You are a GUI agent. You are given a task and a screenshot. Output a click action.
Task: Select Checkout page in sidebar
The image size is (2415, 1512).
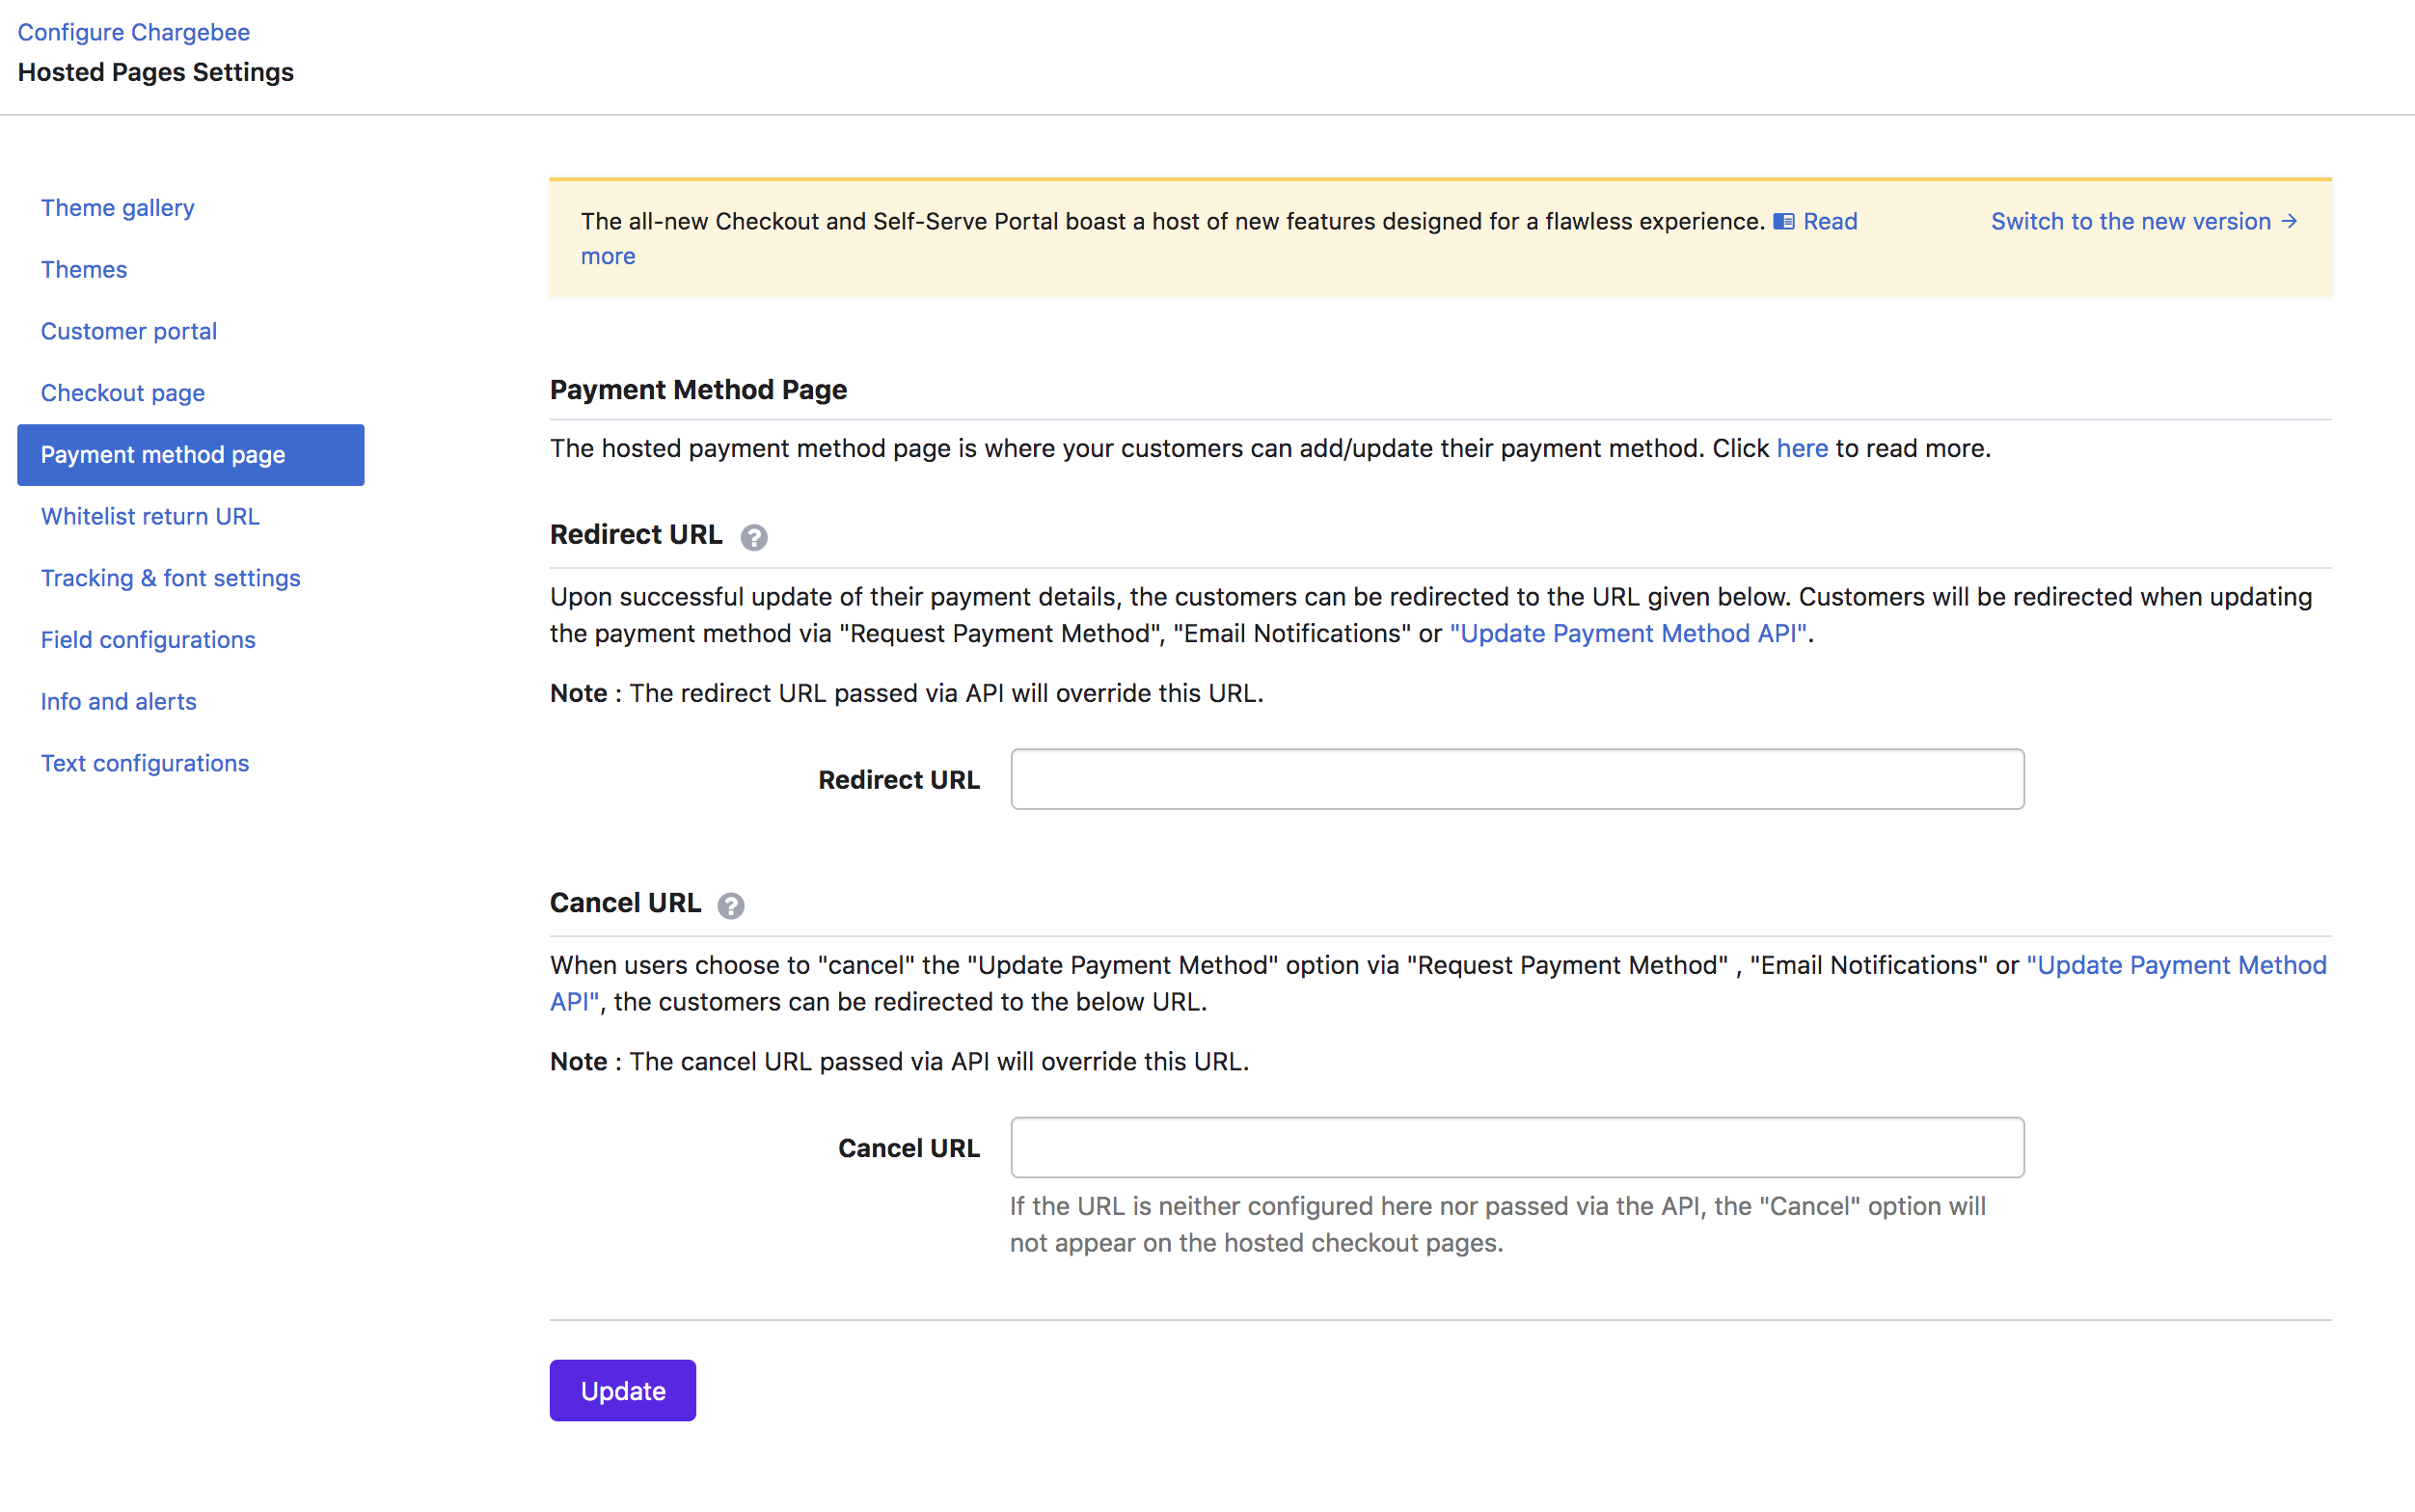pos(122,393)
